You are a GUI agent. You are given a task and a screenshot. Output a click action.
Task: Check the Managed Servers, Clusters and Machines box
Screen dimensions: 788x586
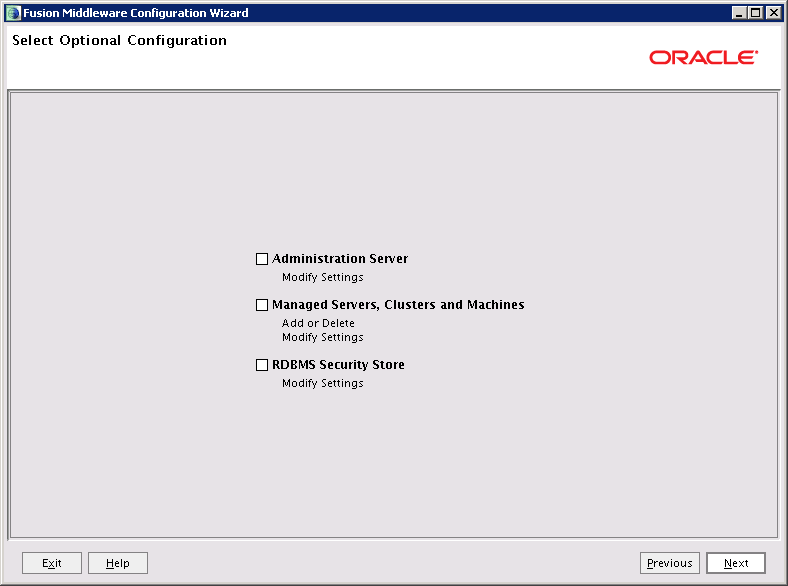click(x=262, y=305)
